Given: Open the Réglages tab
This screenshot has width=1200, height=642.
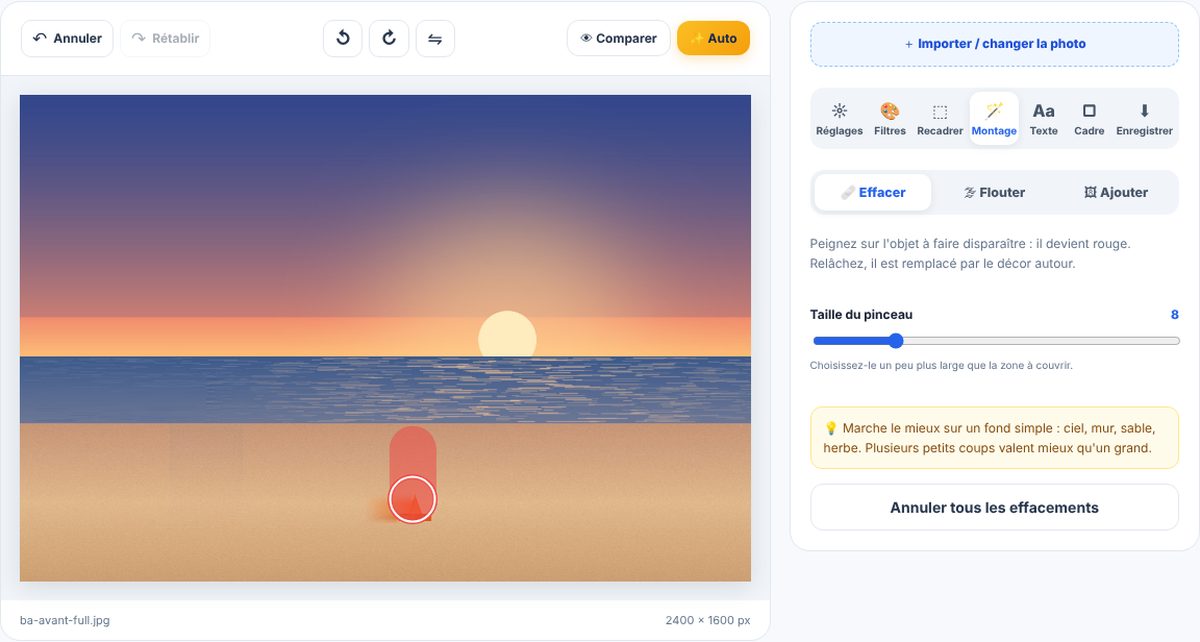Looking at the screenshot, I should (x=839, y=119).
